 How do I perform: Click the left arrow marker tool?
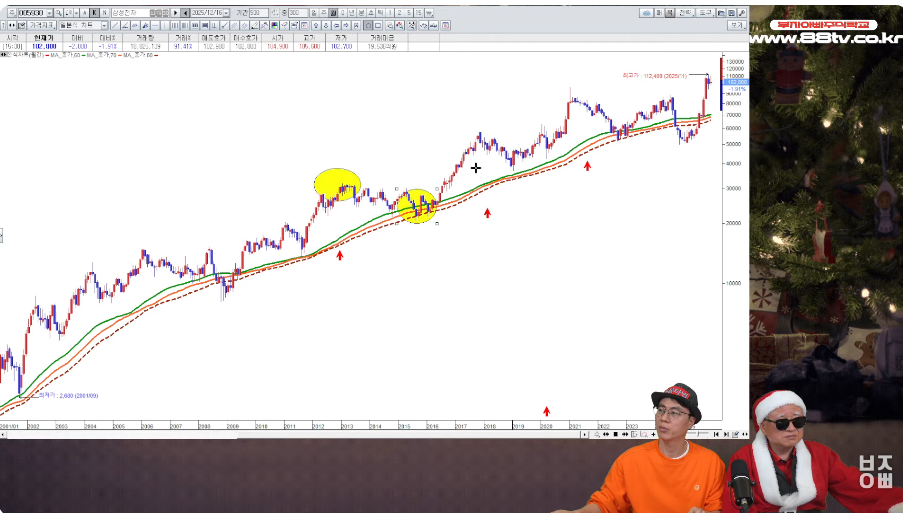336,25
